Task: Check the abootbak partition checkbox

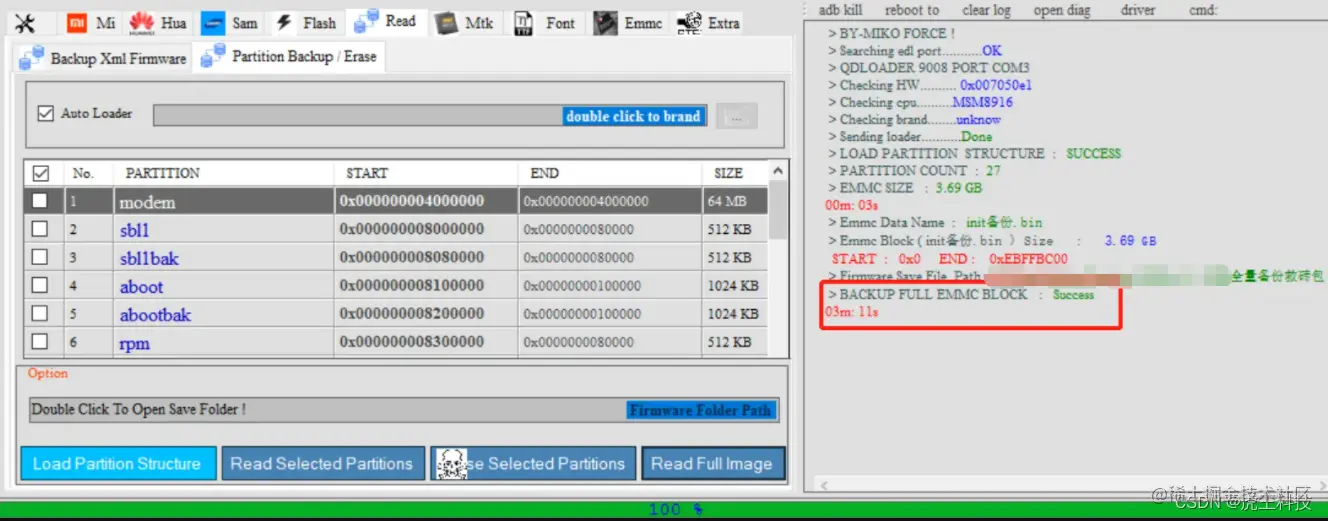Action: tap(40, 313)
